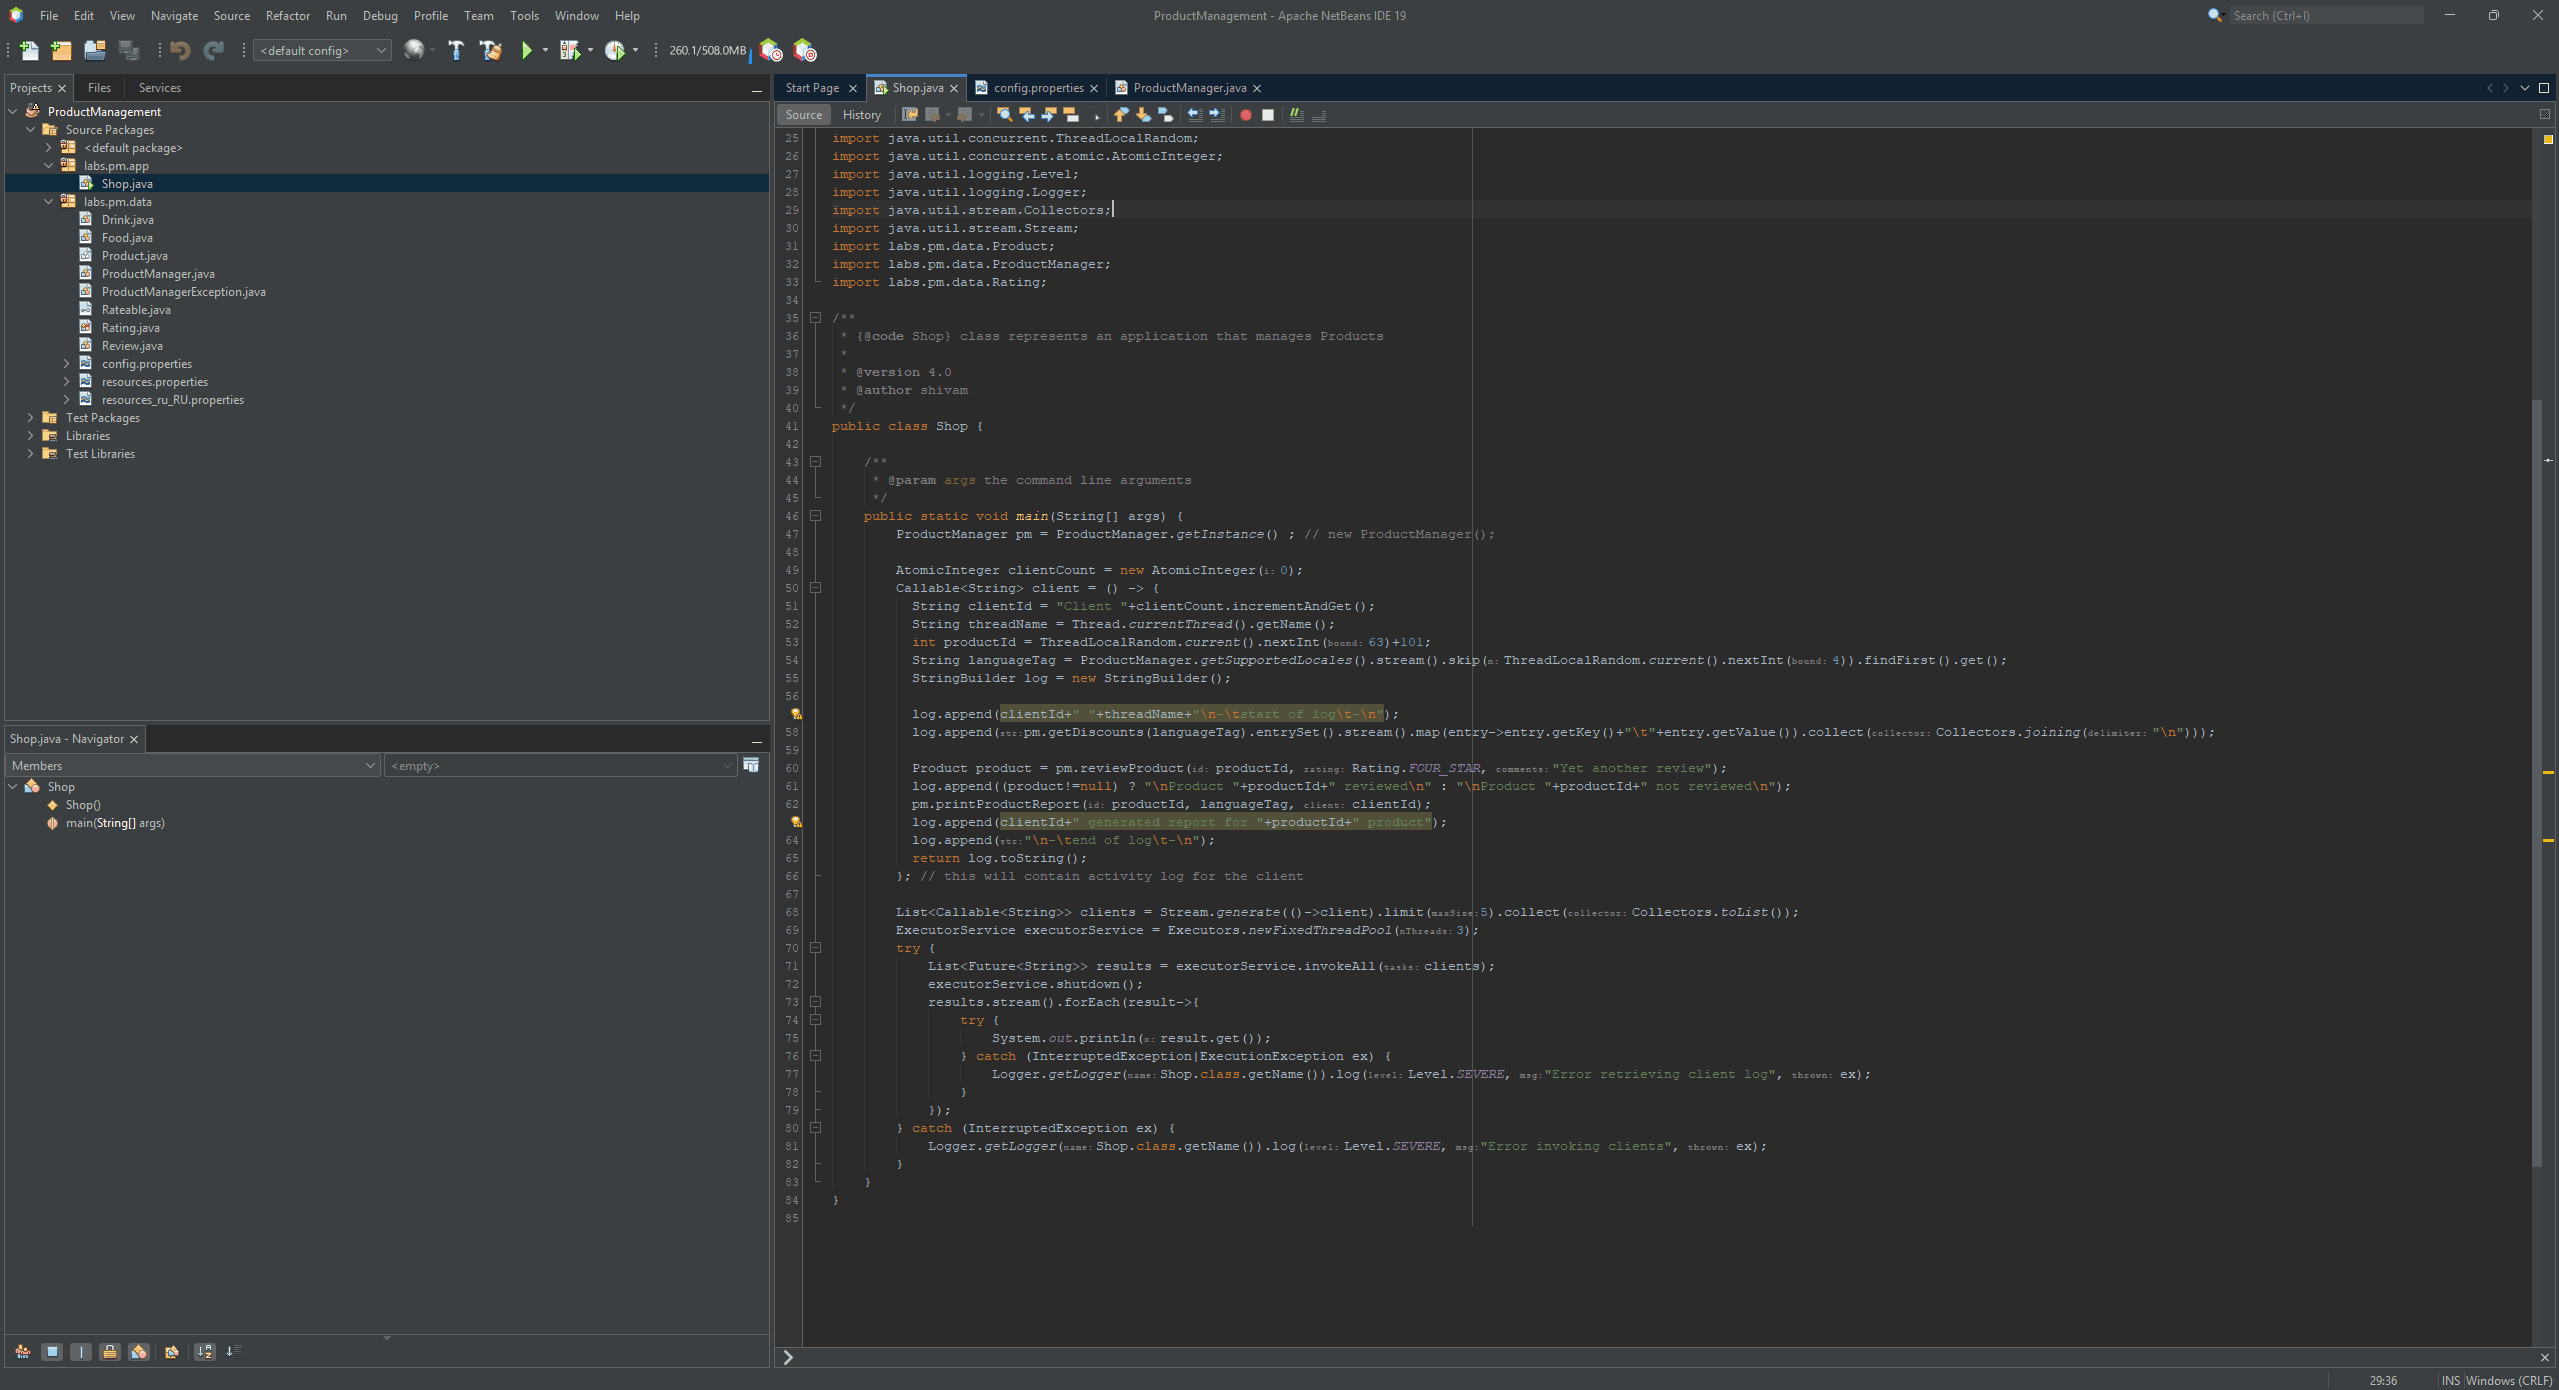The height and width of the screenshot is (1390, 2559).
Task: Switch to the config.properties editor tab
Action: point(1037,88)
